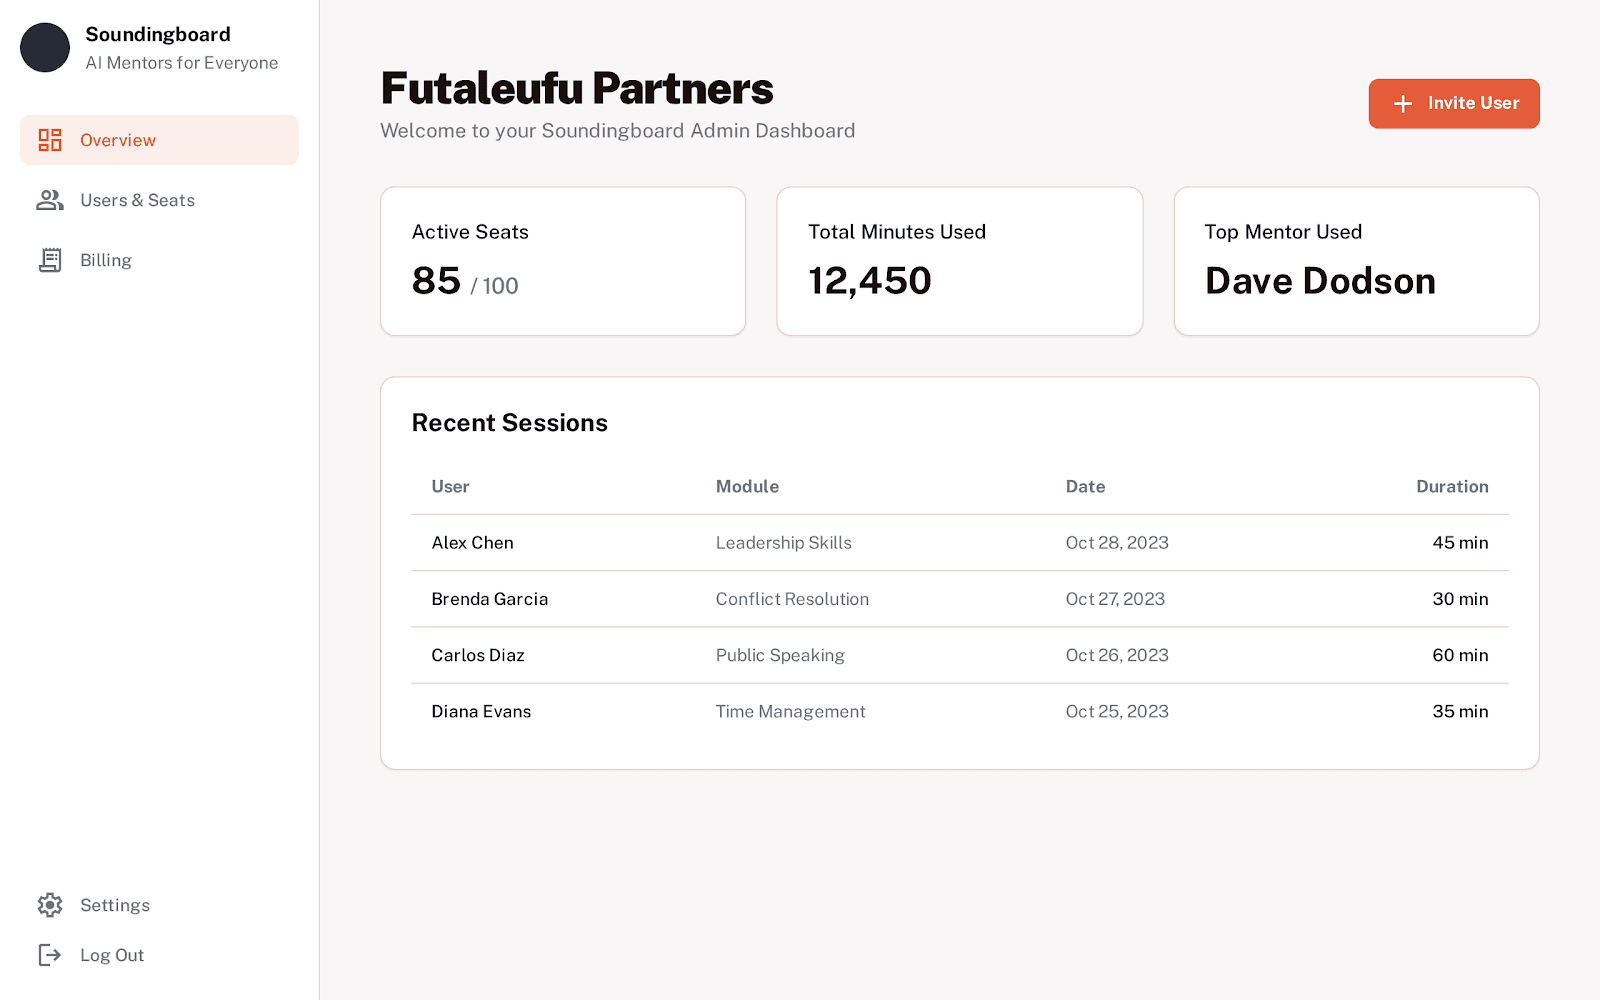Click the 35 min duration value
The height and width of the screenshot is (1000, 1600).
(x=1460, y=712)
